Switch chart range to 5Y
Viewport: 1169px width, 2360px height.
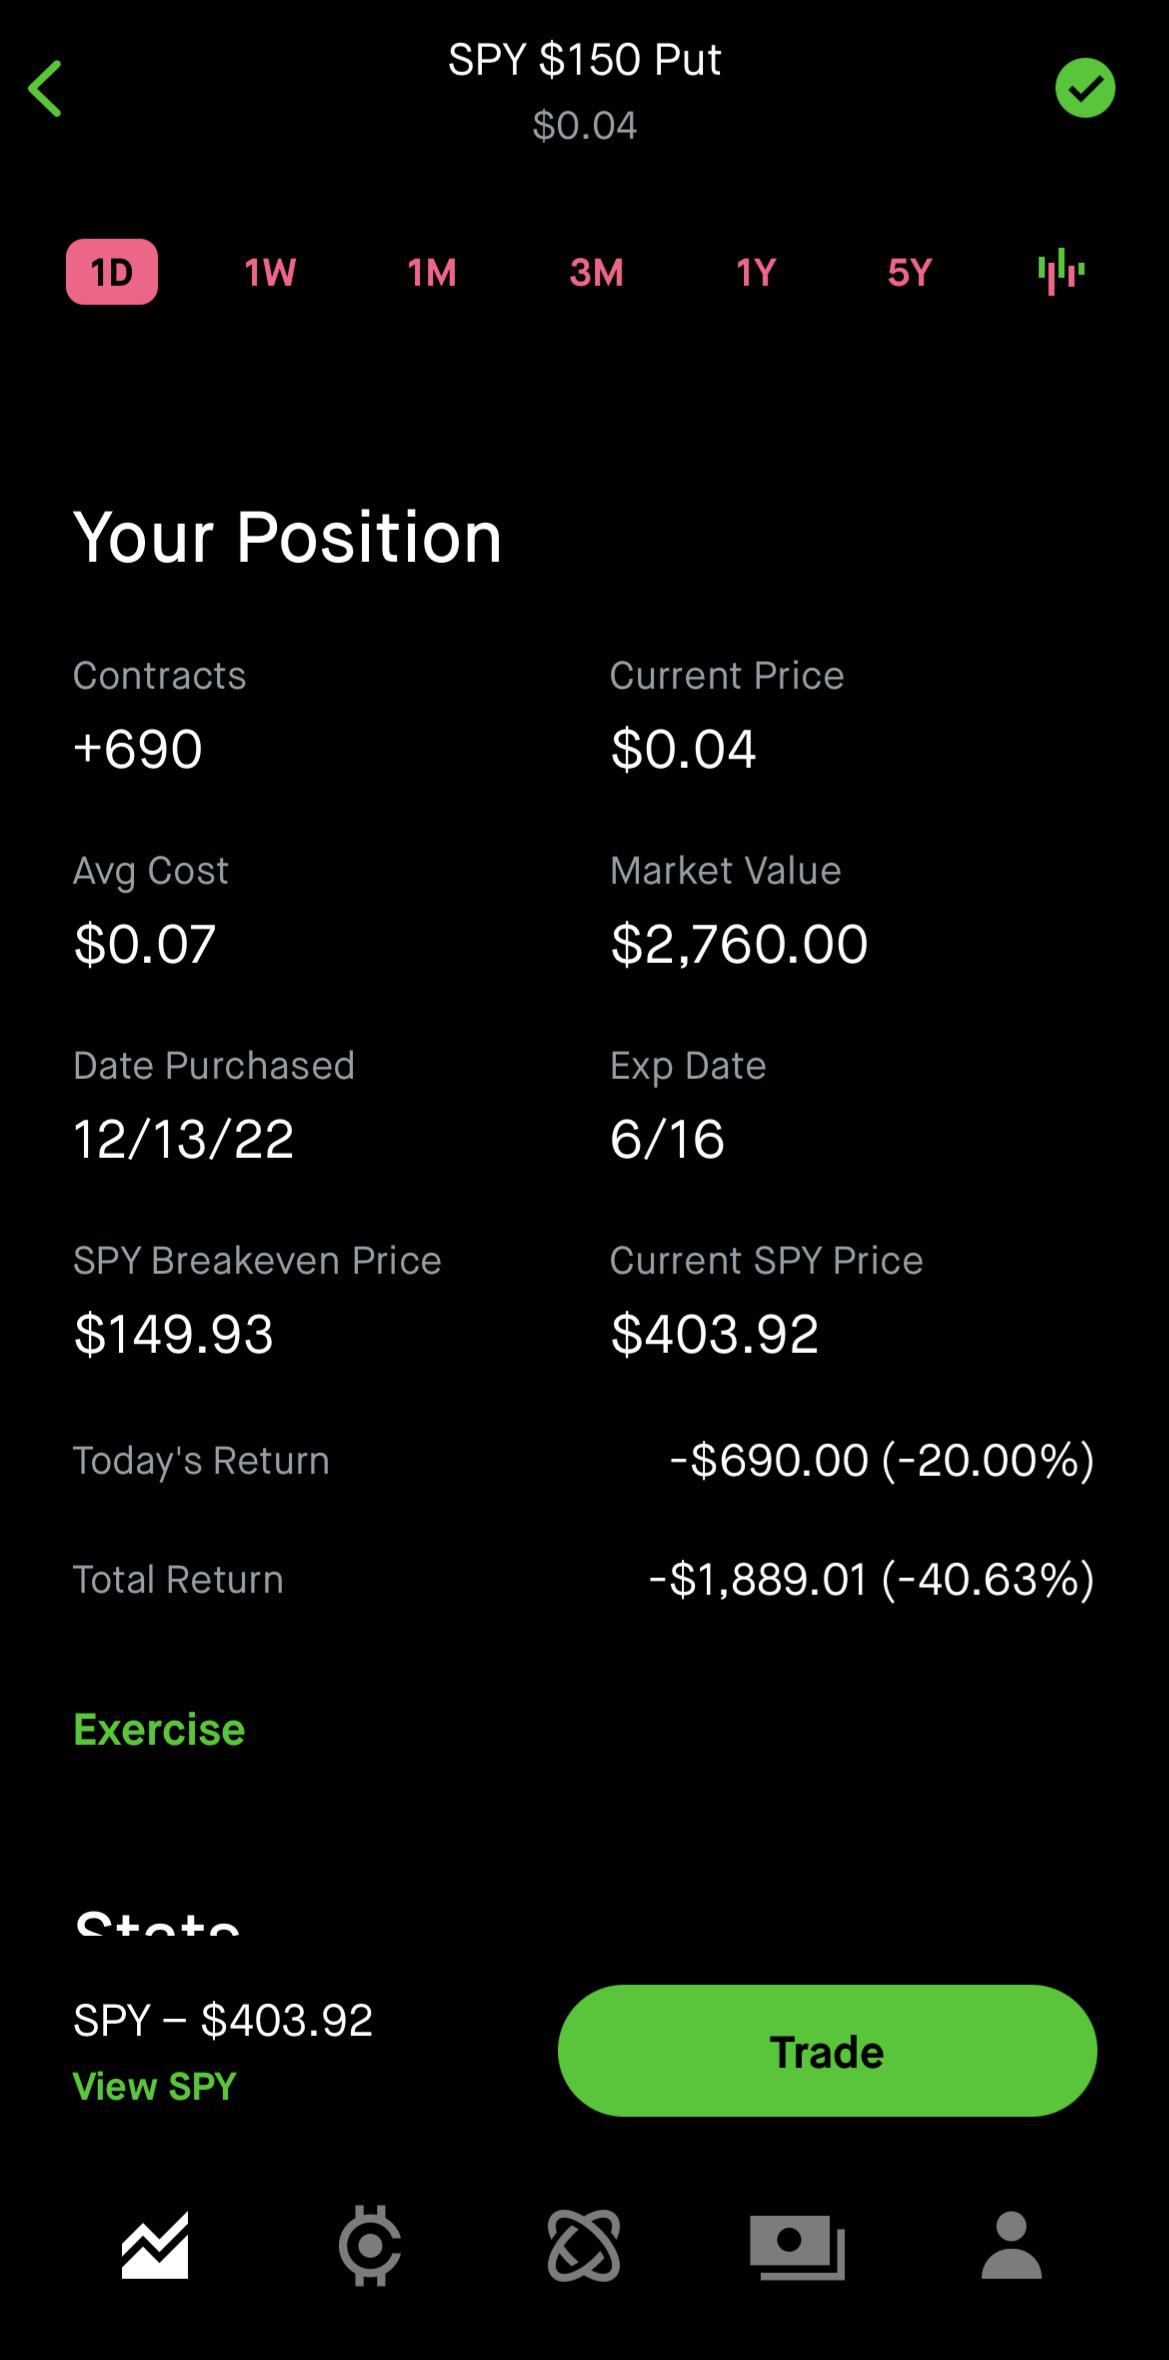[910, 272]
